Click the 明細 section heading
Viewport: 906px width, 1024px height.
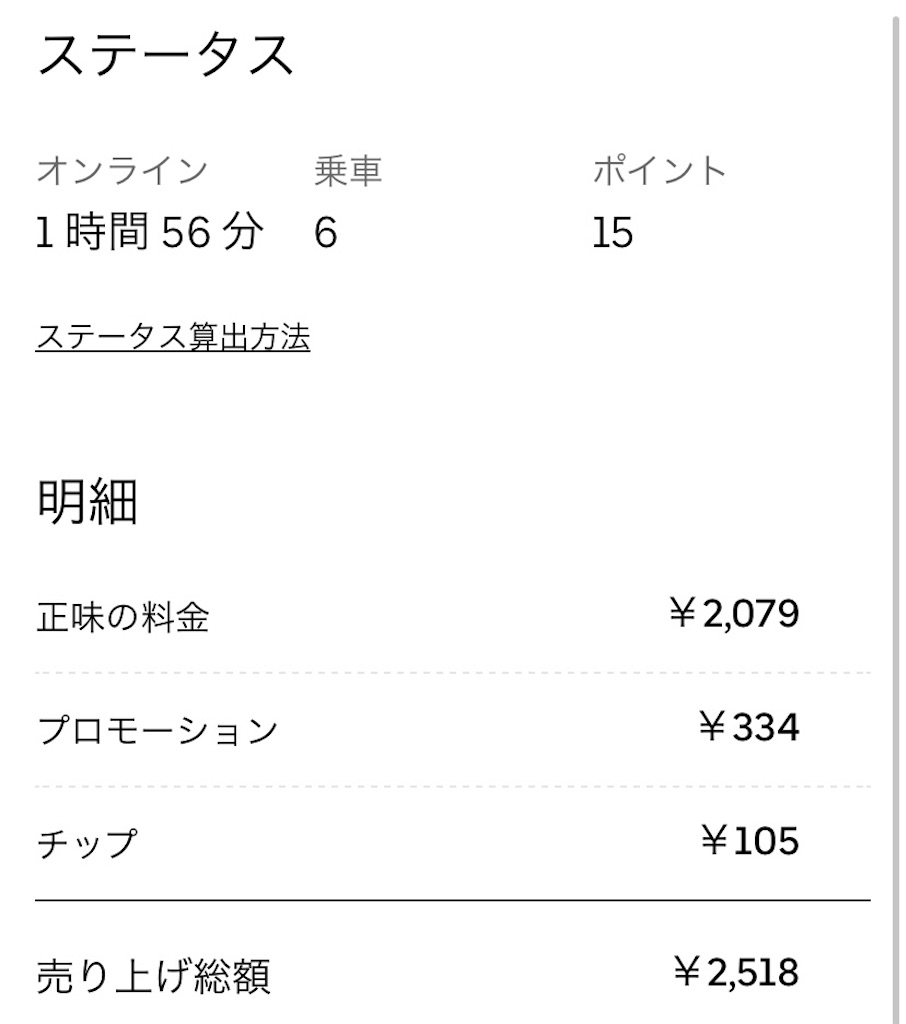87,502
